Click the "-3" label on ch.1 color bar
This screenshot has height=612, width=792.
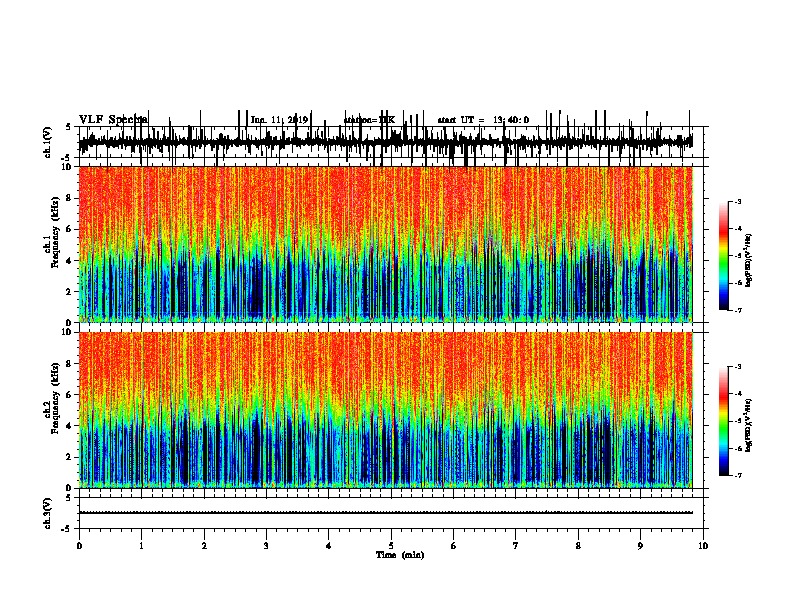738,201
